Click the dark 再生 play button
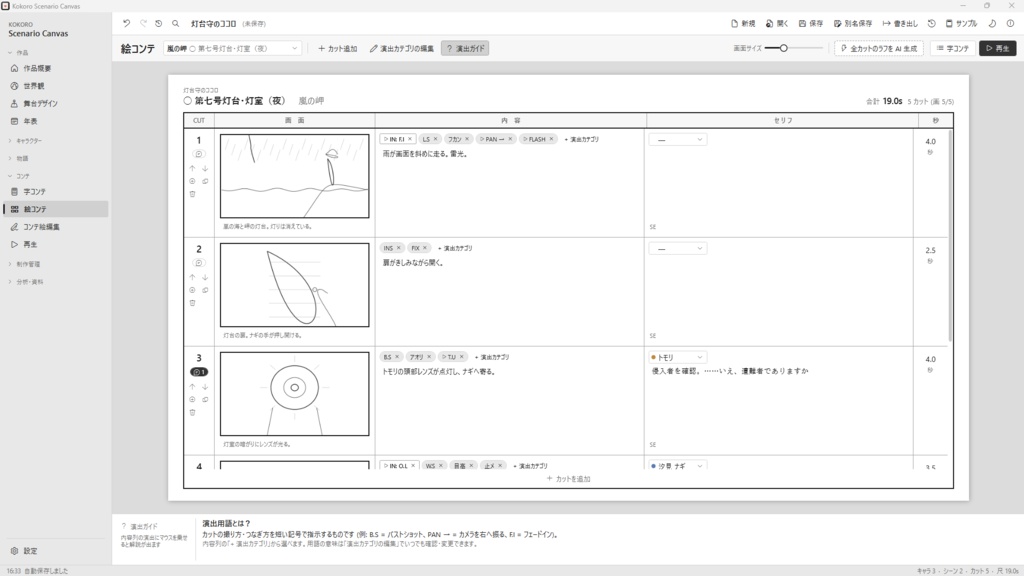1024x576 pixels. click(997, 48)
